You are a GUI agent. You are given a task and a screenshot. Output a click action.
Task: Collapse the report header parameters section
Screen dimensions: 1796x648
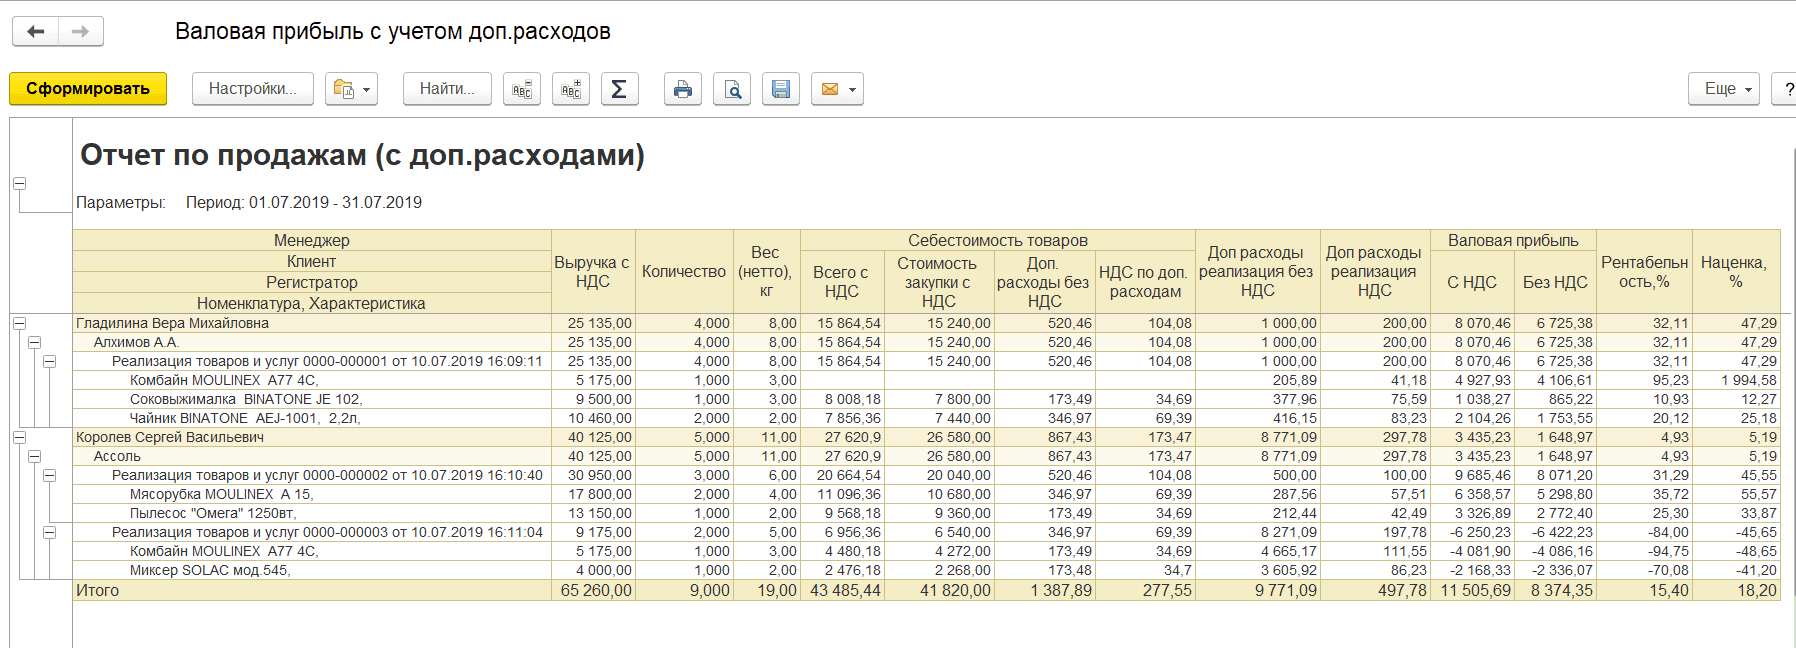pos(19,183)
